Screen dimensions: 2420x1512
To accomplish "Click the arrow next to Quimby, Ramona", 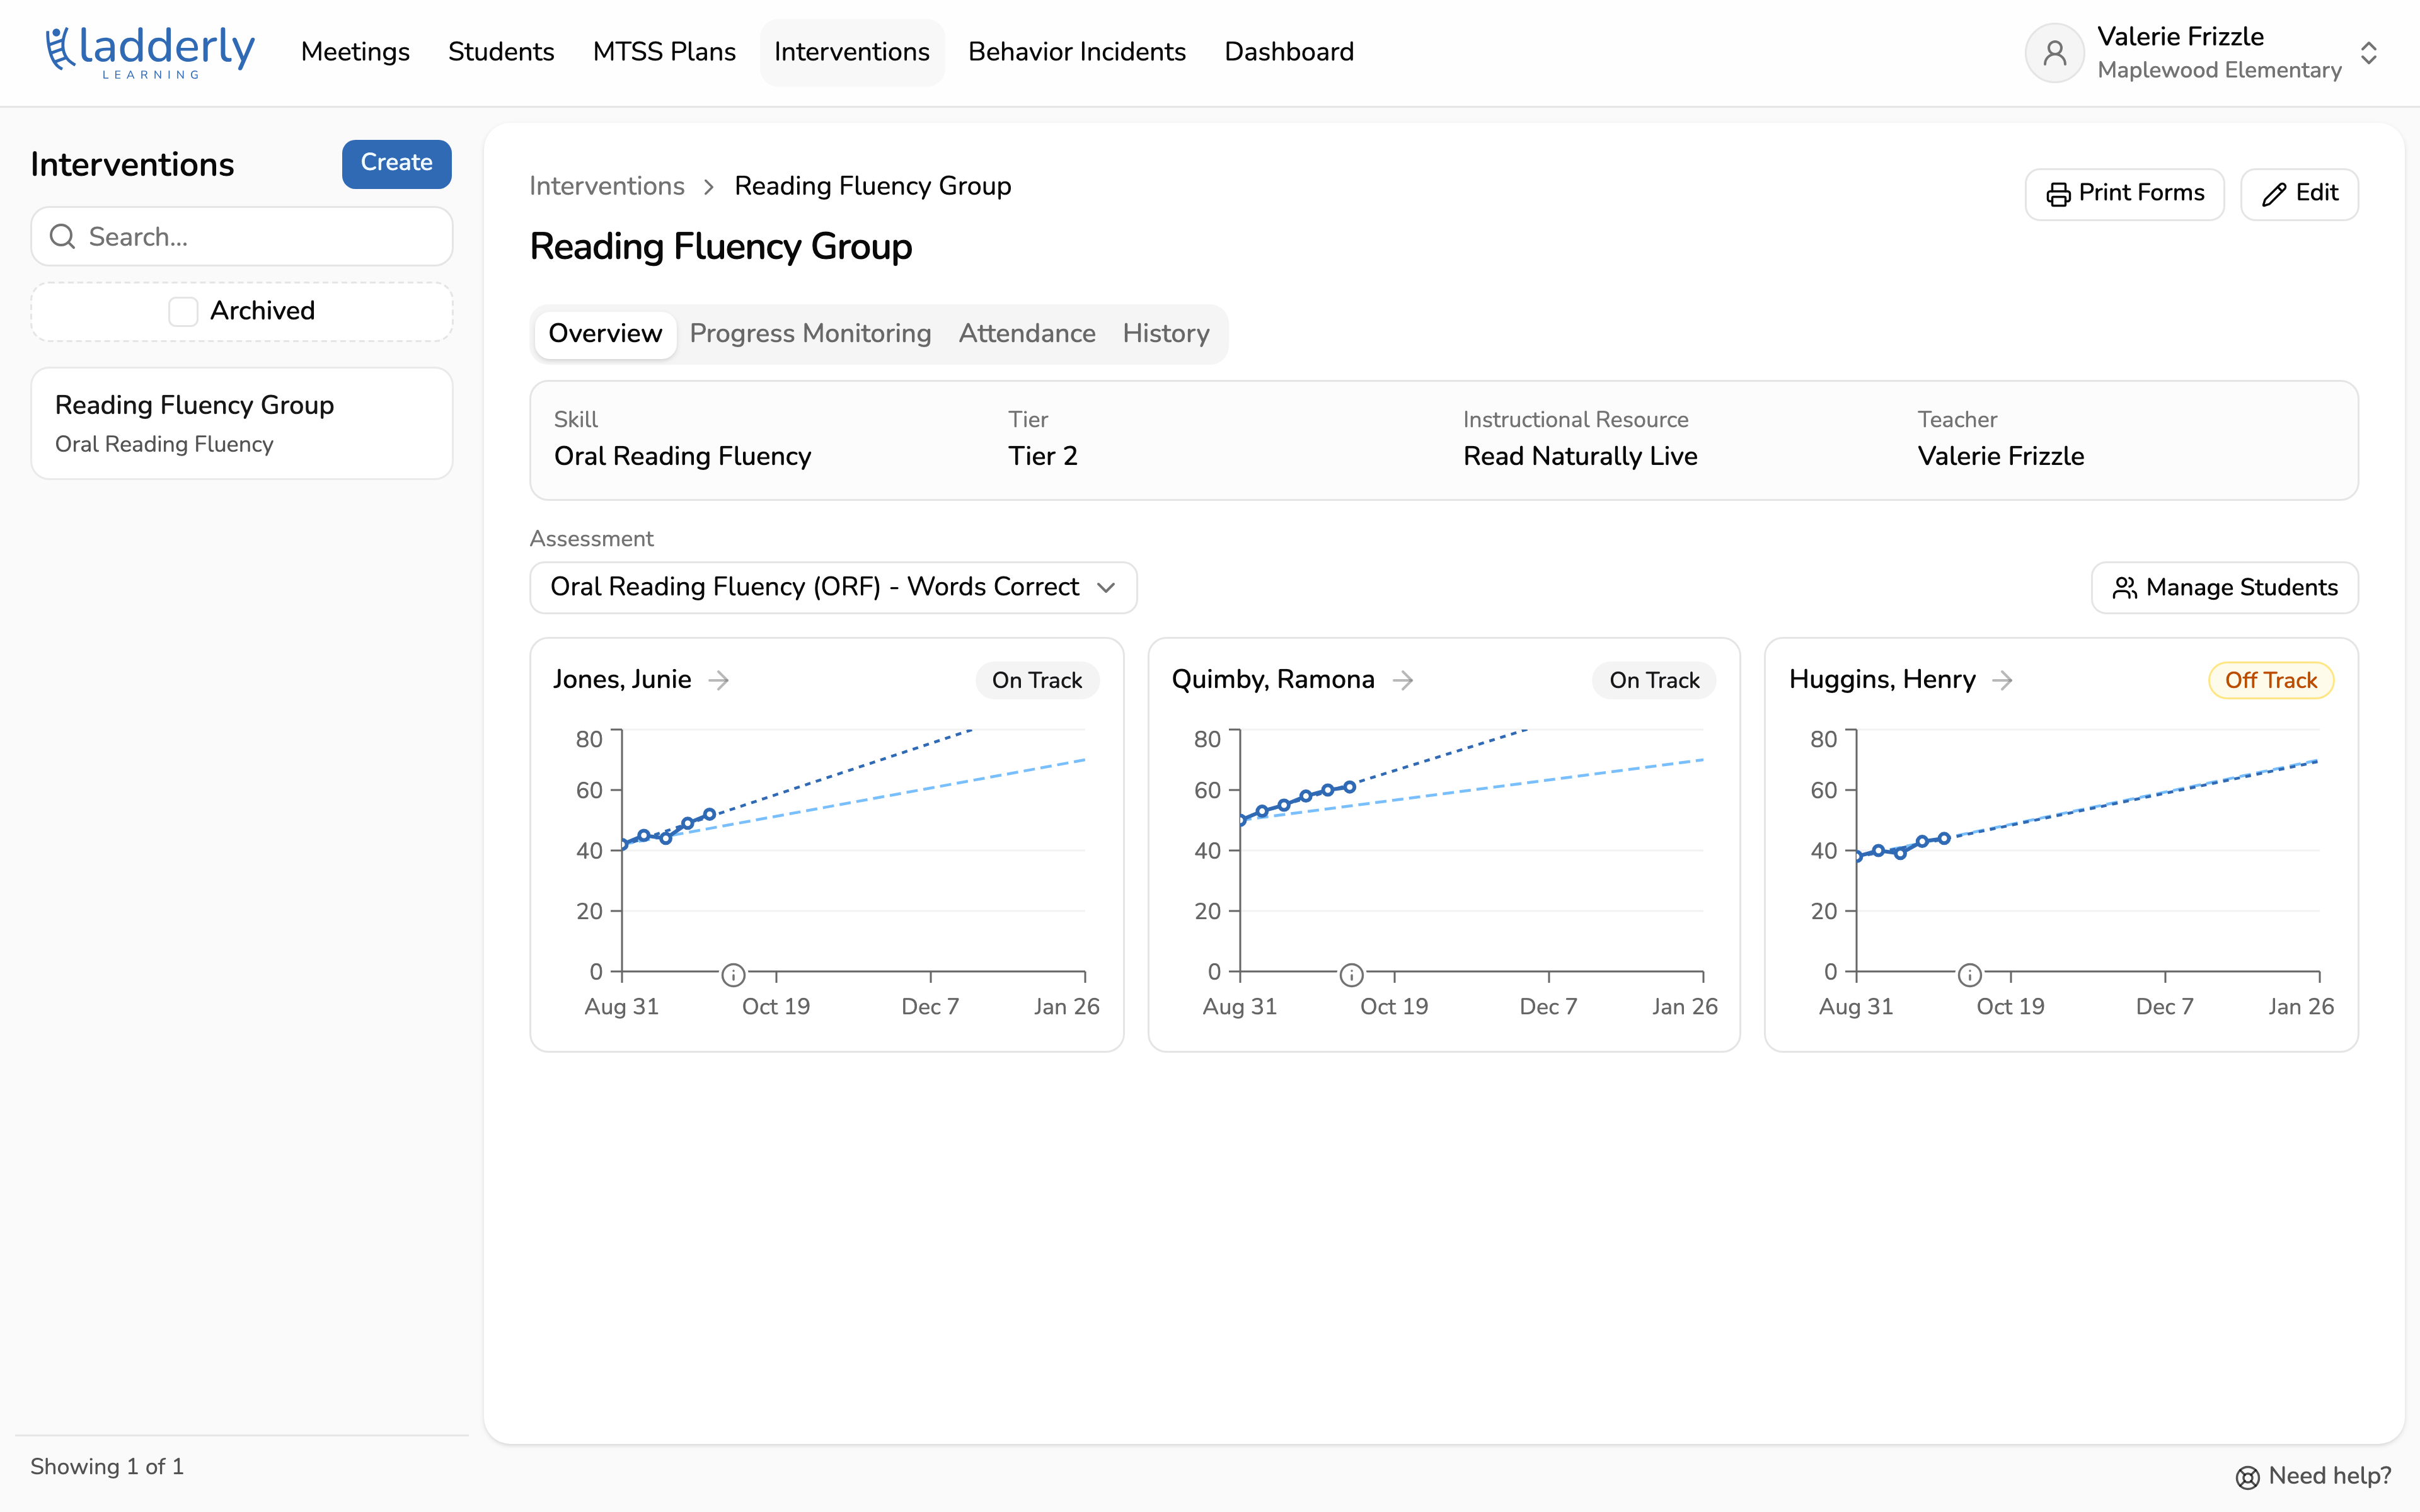I will 1403,680.
